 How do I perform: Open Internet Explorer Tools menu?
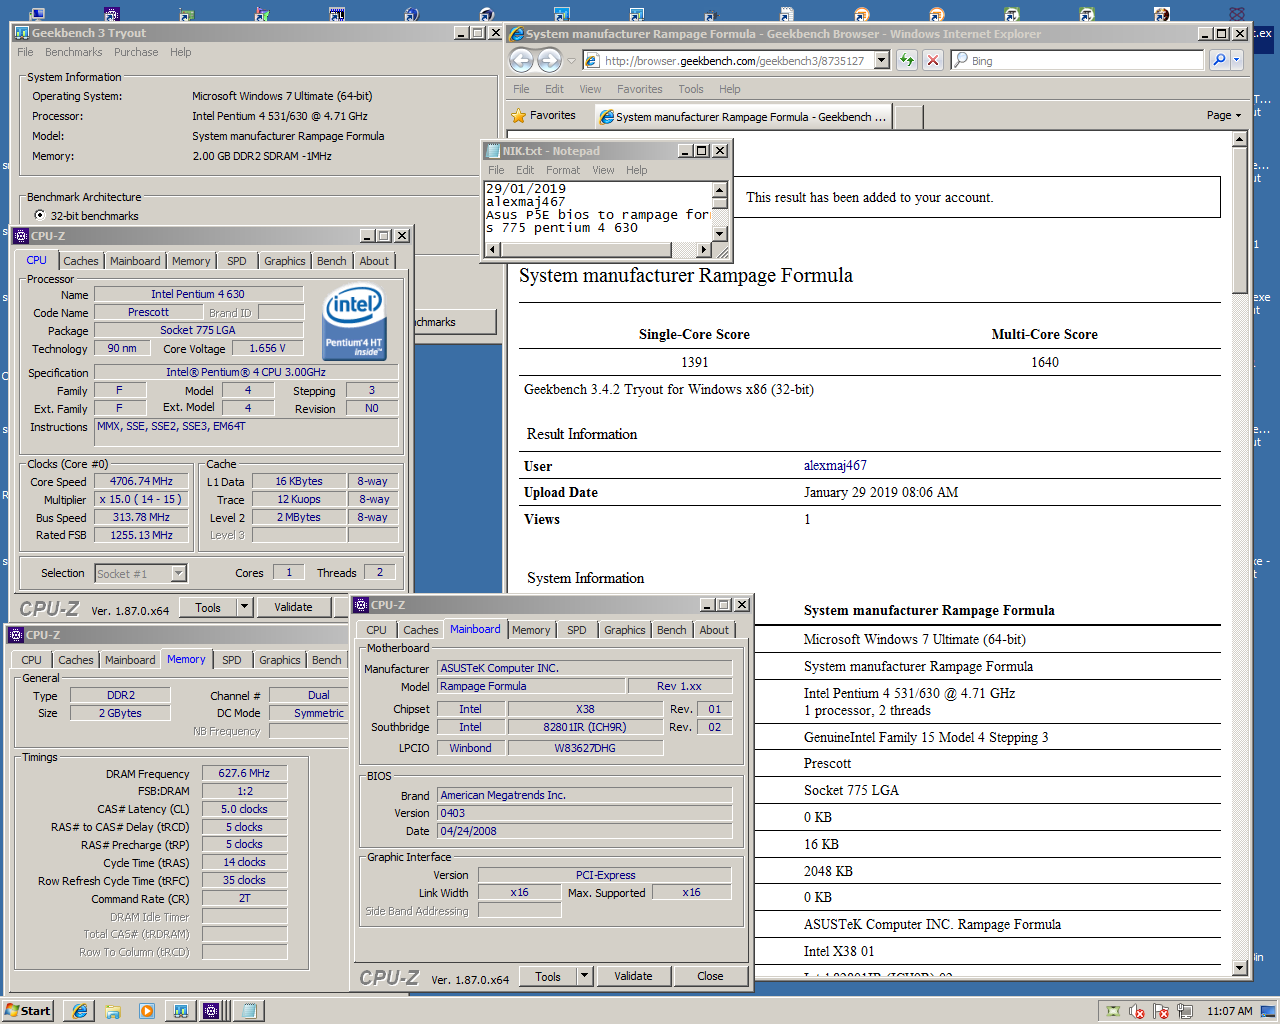tap(691, 89)
